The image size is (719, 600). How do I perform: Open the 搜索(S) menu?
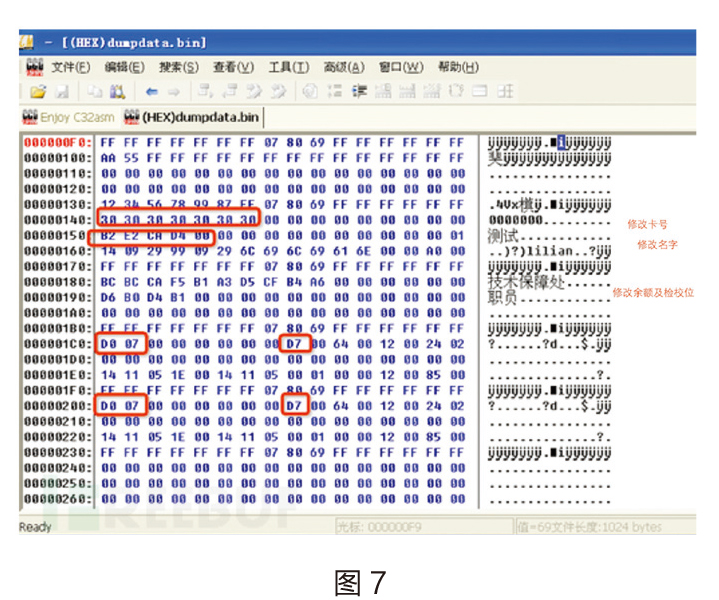[x=178, y=67]
